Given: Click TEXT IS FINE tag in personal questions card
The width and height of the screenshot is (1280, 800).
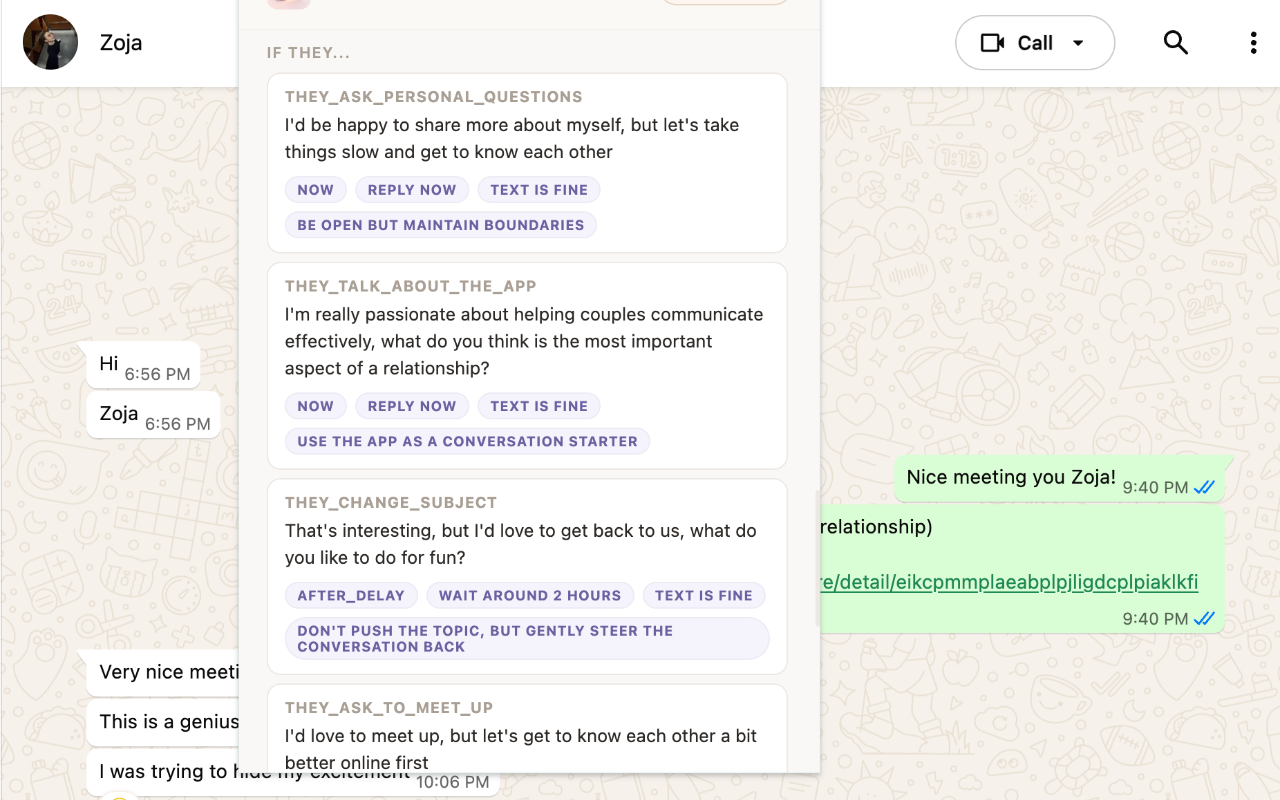Looking at the screenshot, I should [539, 190].
